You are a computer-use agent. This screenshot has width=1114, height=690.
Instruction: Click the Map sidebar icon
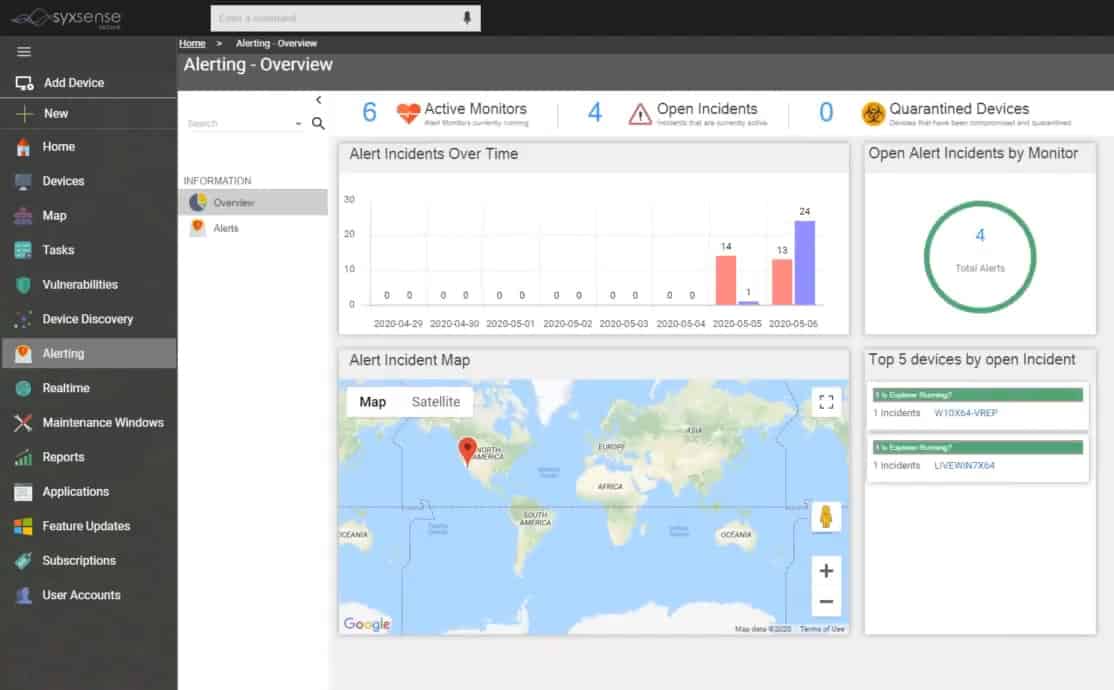pos(23,216)
